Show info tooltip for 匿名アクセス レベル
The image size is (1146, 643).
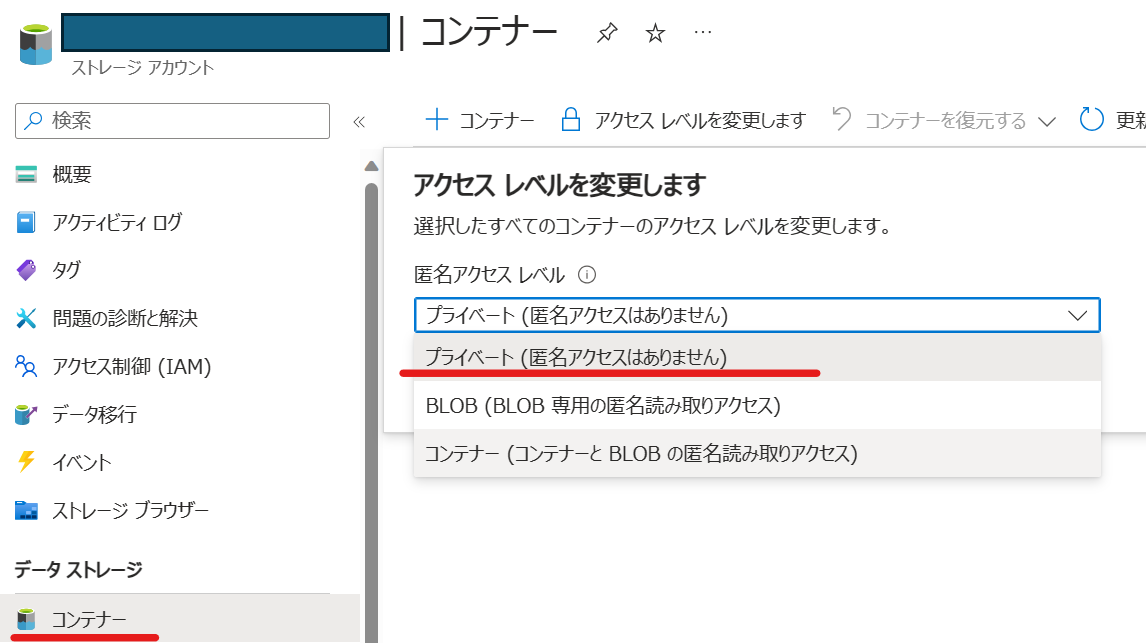click(587, 275)
